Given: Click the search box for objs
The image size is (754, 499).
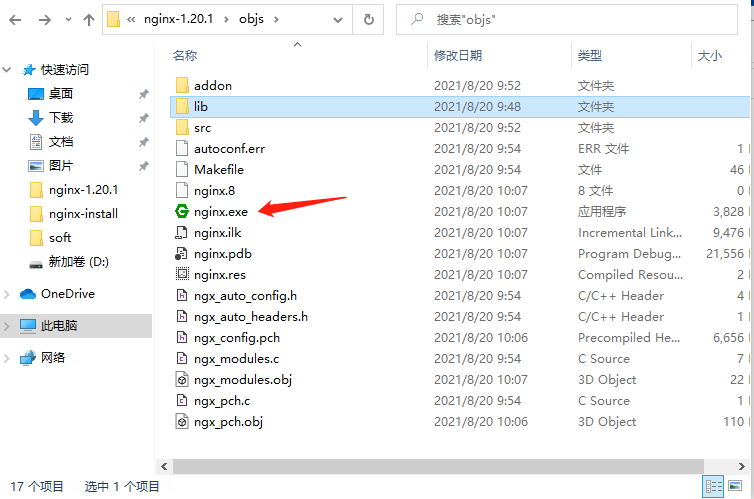Looking at the screenshot, I should coord(566,20).
